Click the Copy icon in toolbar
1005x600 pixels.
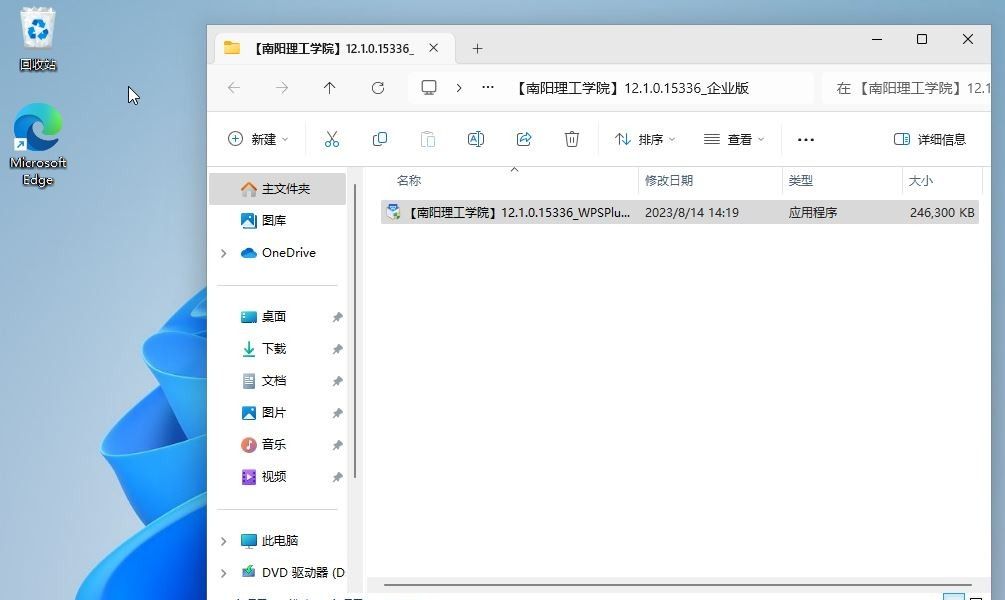pyautogui.click(x=379, y=139)
